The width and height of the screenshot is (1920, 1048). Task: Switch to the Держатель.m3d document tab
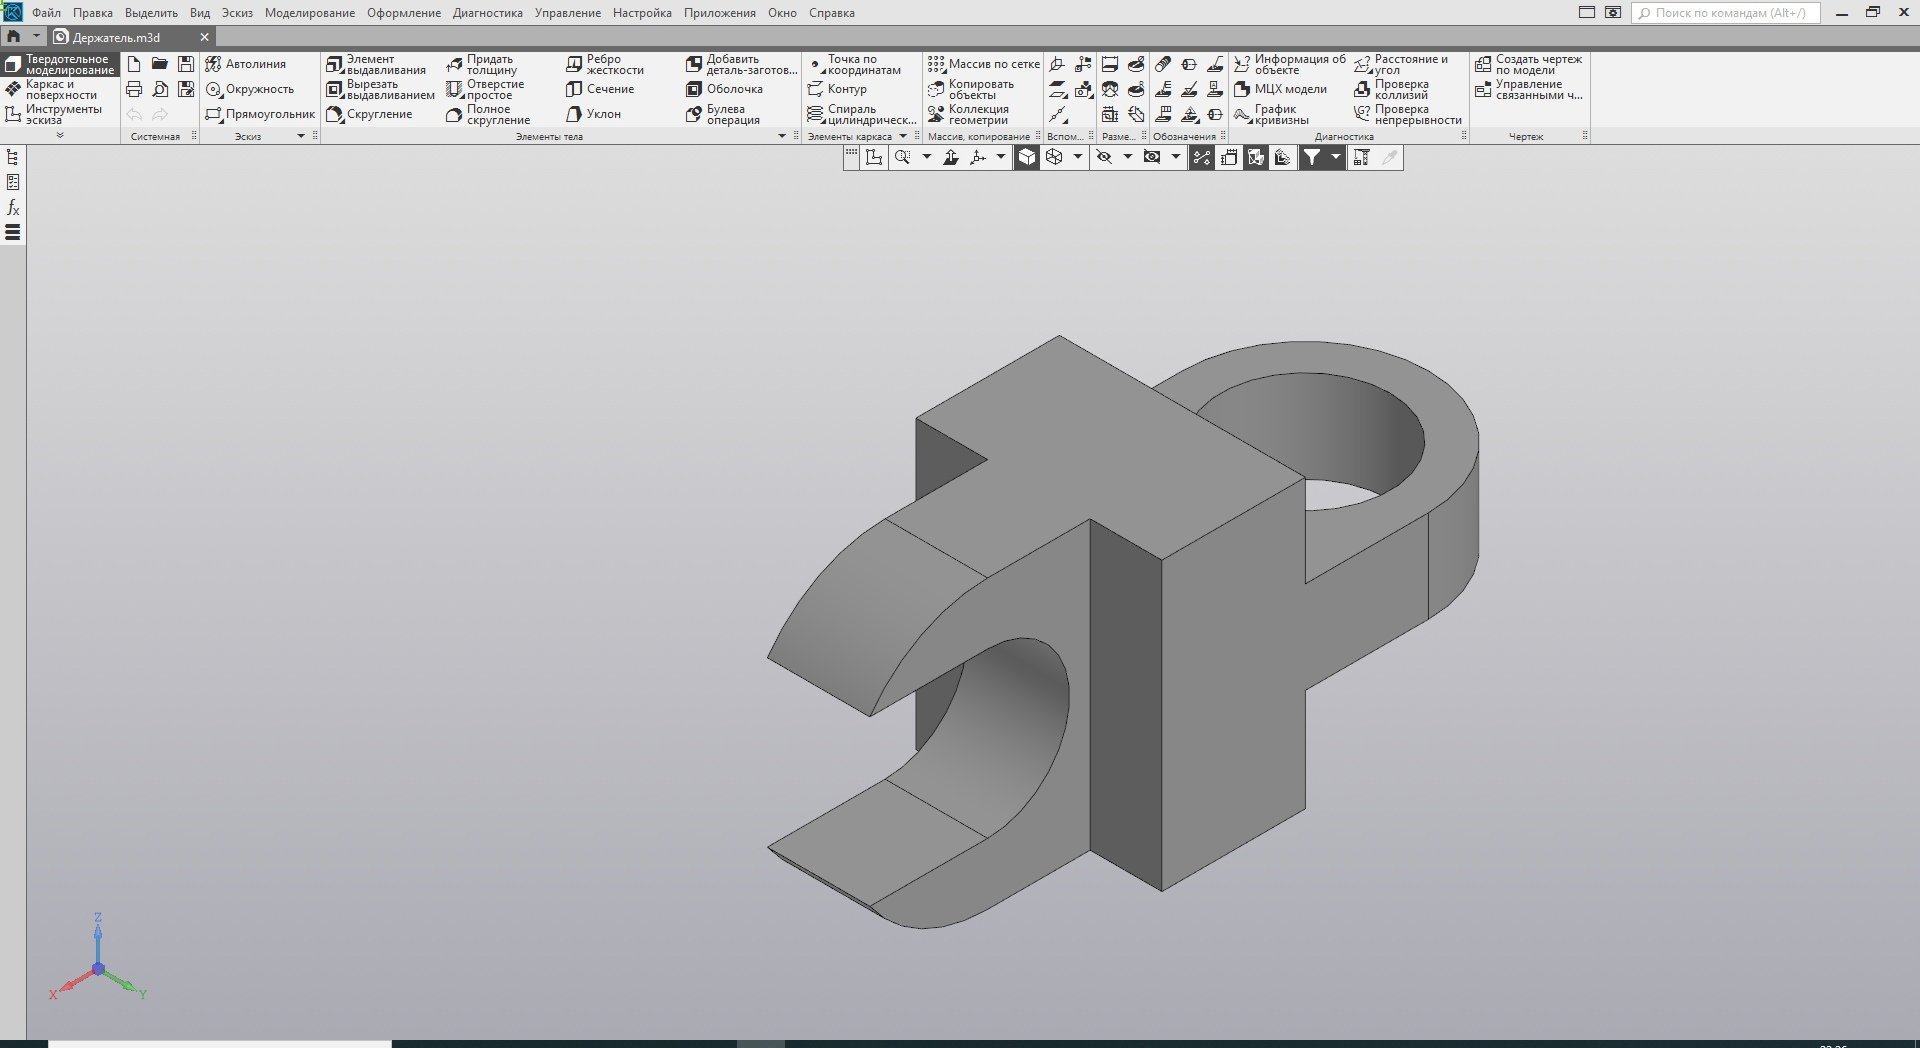(x=116, y=37)
